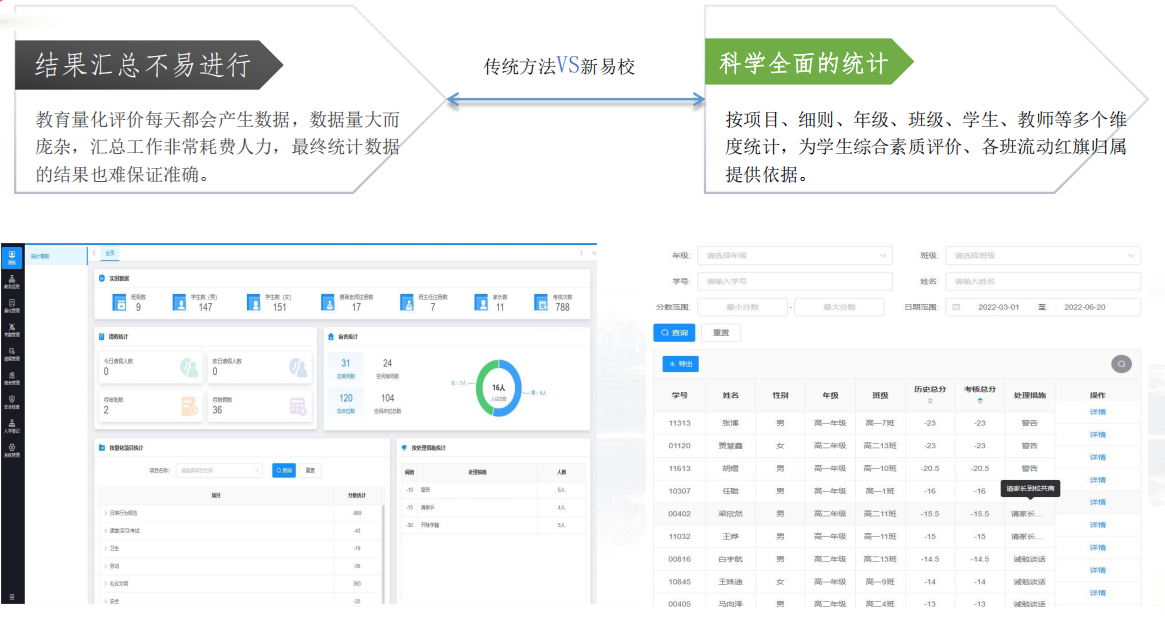Toggle sorting on 考核总分 column
The width and height of the screenshot is (1165, 619).
click(979, 401)
